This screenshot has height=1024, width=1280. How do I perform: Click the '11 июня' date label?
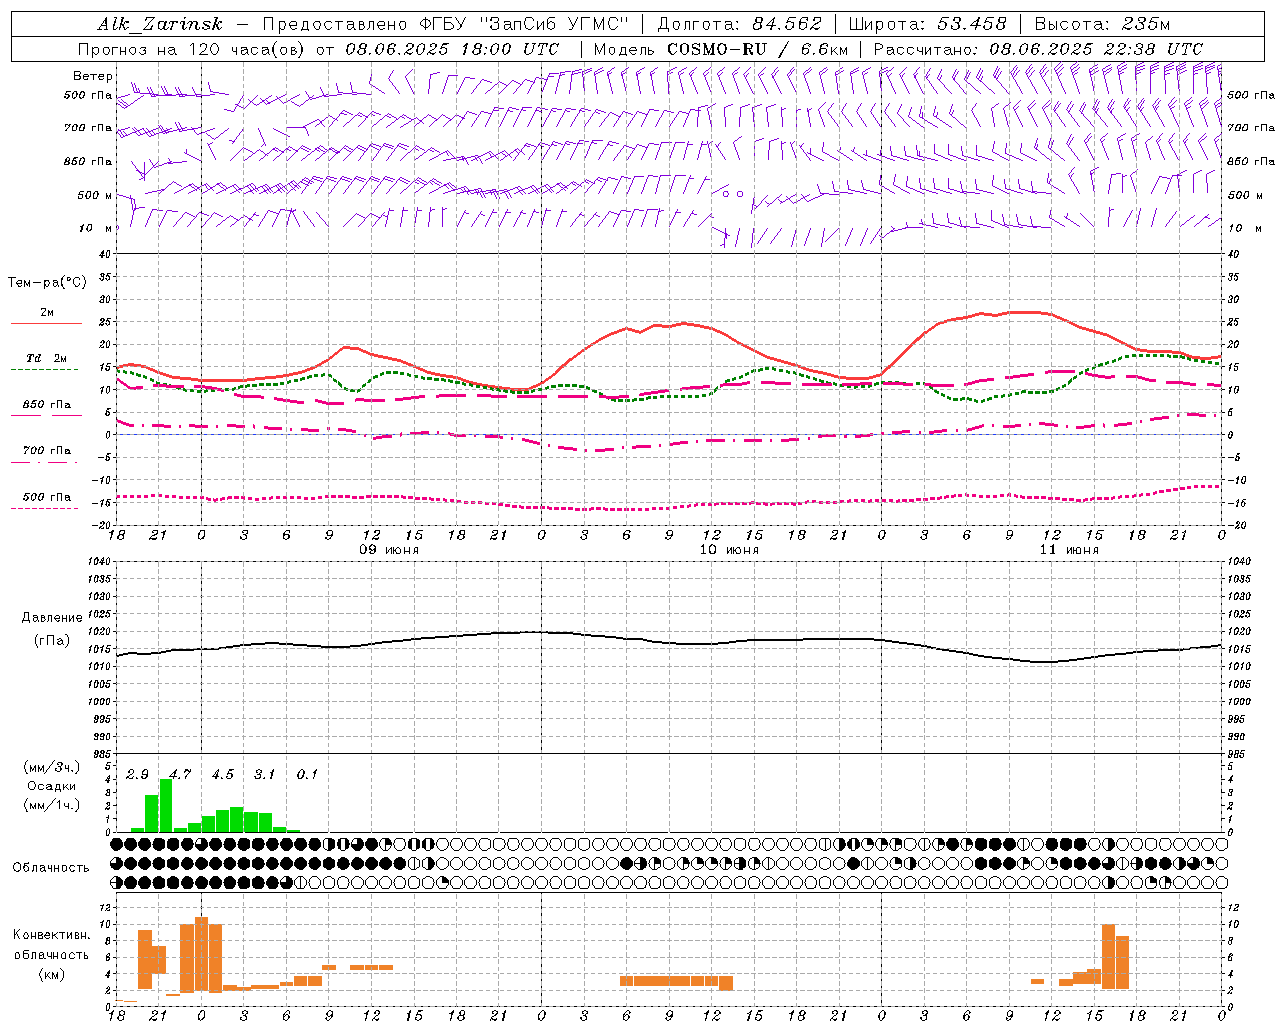(x=1069, y=550)
